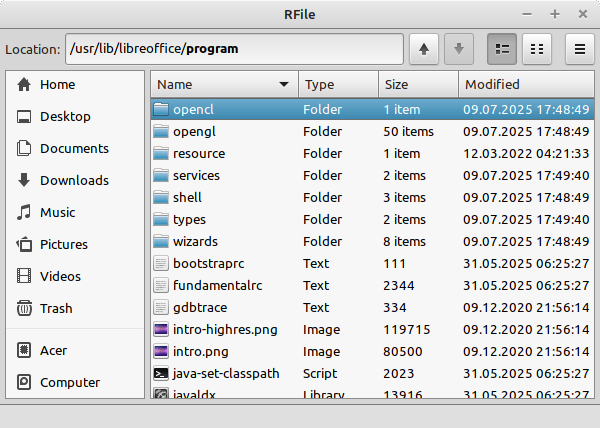
Task: Select the intro.png image thumbnail
Action: (x=161, y=352)
